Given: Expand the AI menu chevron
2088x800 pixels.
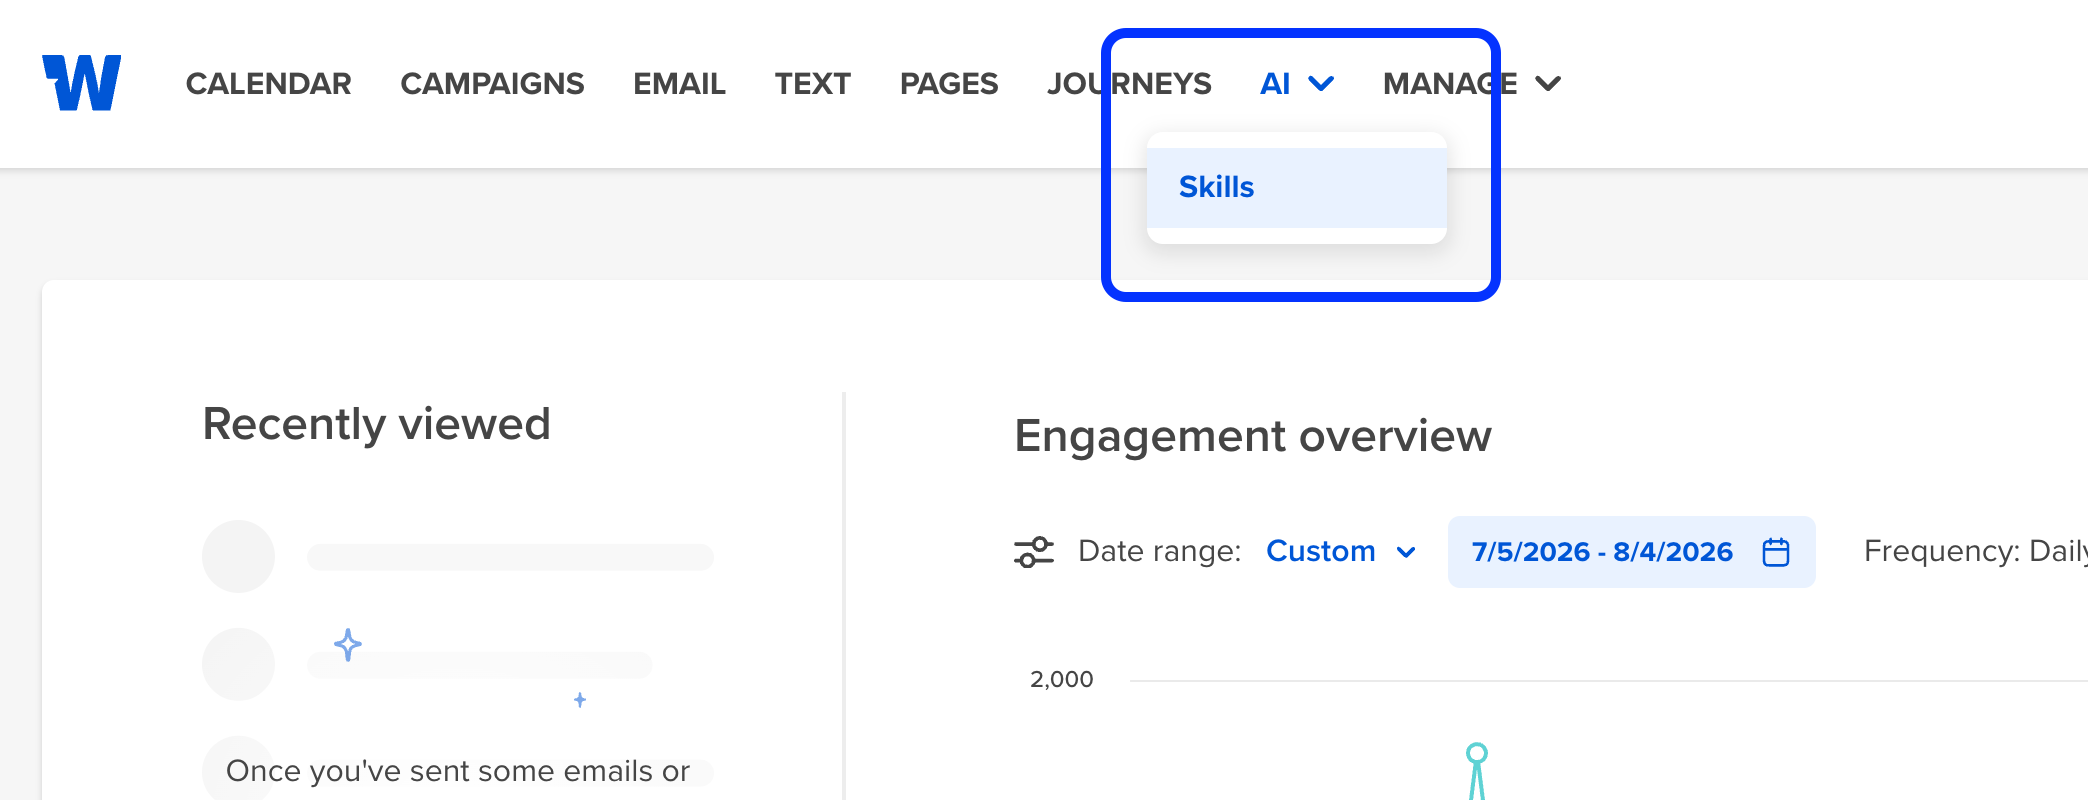Looking at the screenshot, I should (x=1321, y=84).
